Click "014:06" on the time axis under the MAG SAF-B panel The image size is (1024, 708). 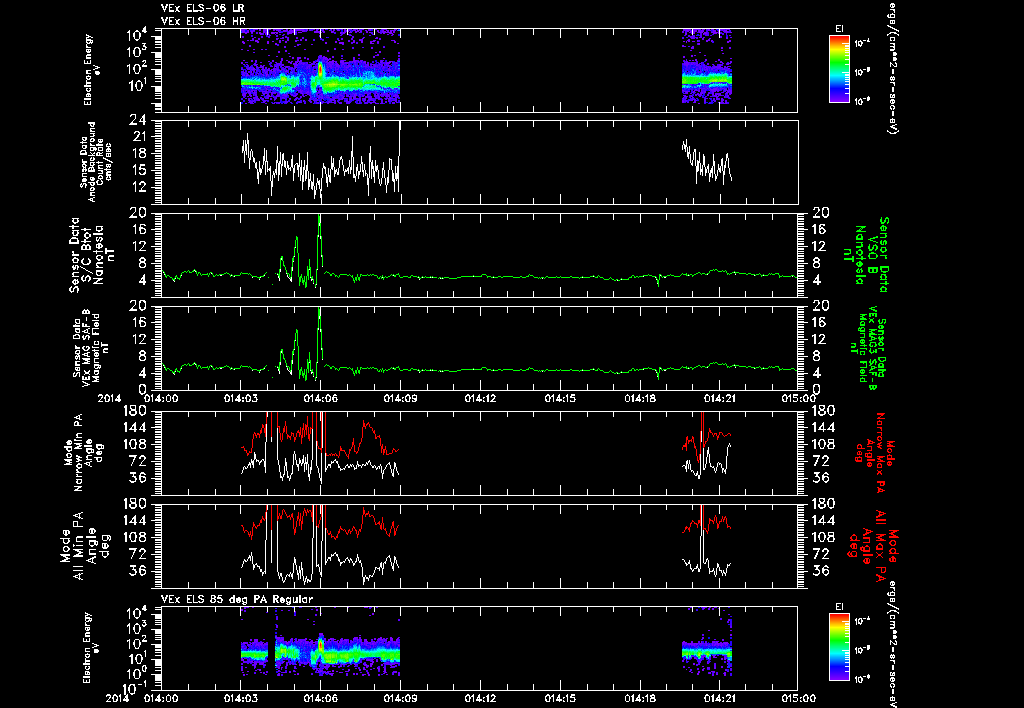coord(321,398)
